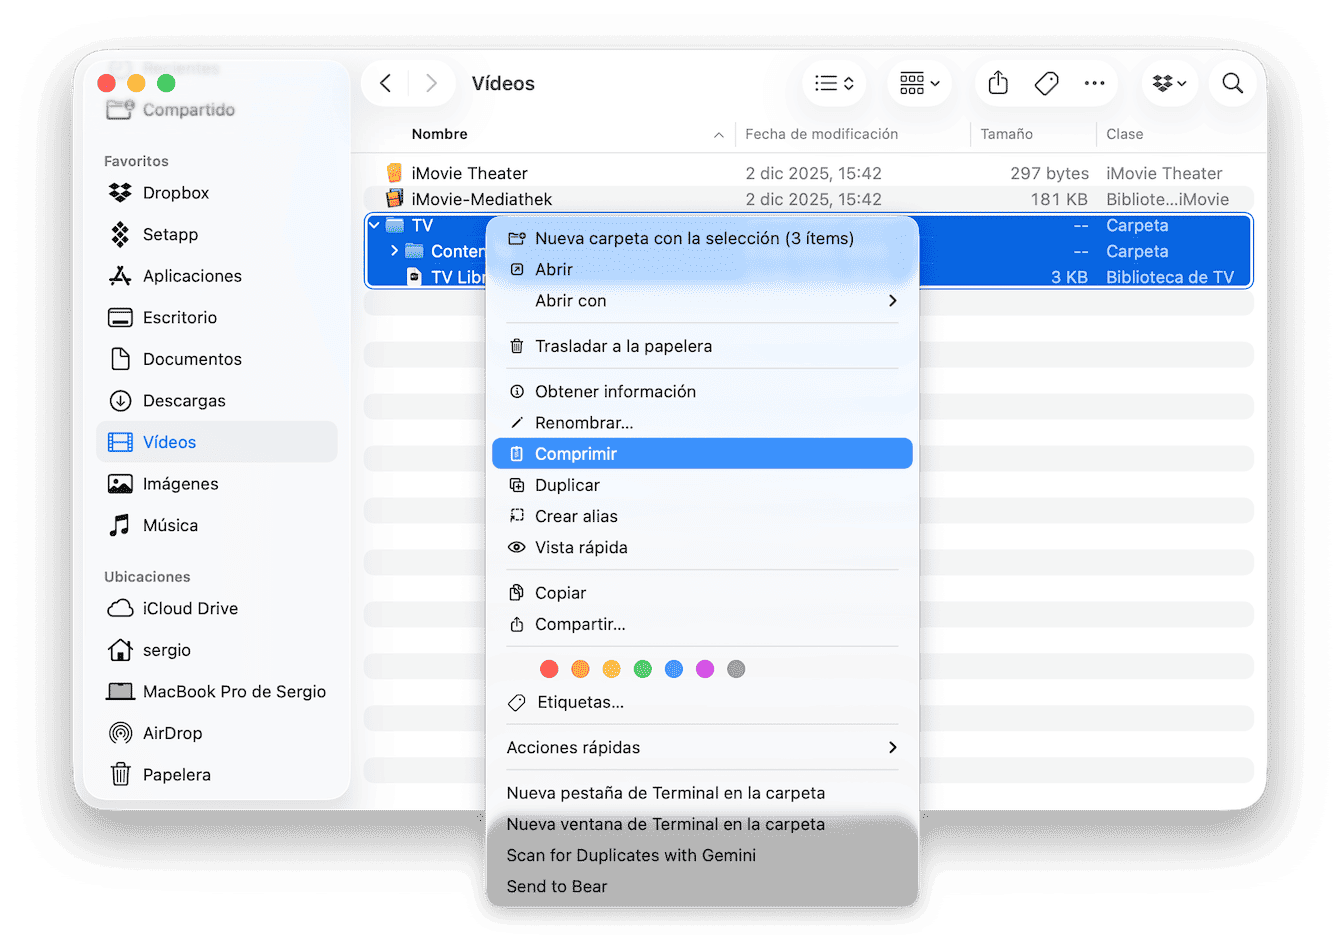1340x943 pixels.
Task: Apply the yellow tag color
Action: pos(612,669)
